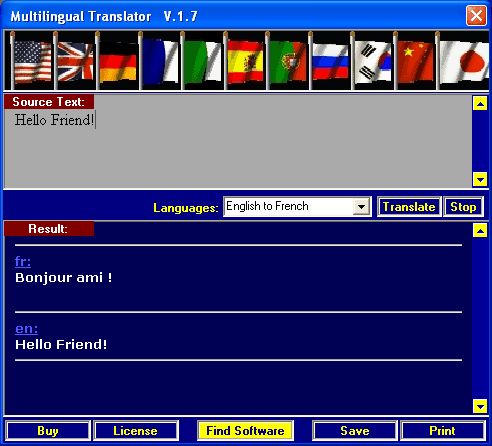Choose the Spanish flag

[245, 61]
